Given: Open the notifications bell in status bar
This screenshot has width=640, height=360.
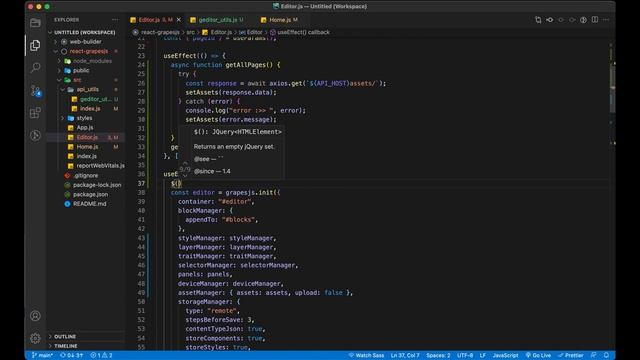Looking at the screenshot, I should pos(607,355).
